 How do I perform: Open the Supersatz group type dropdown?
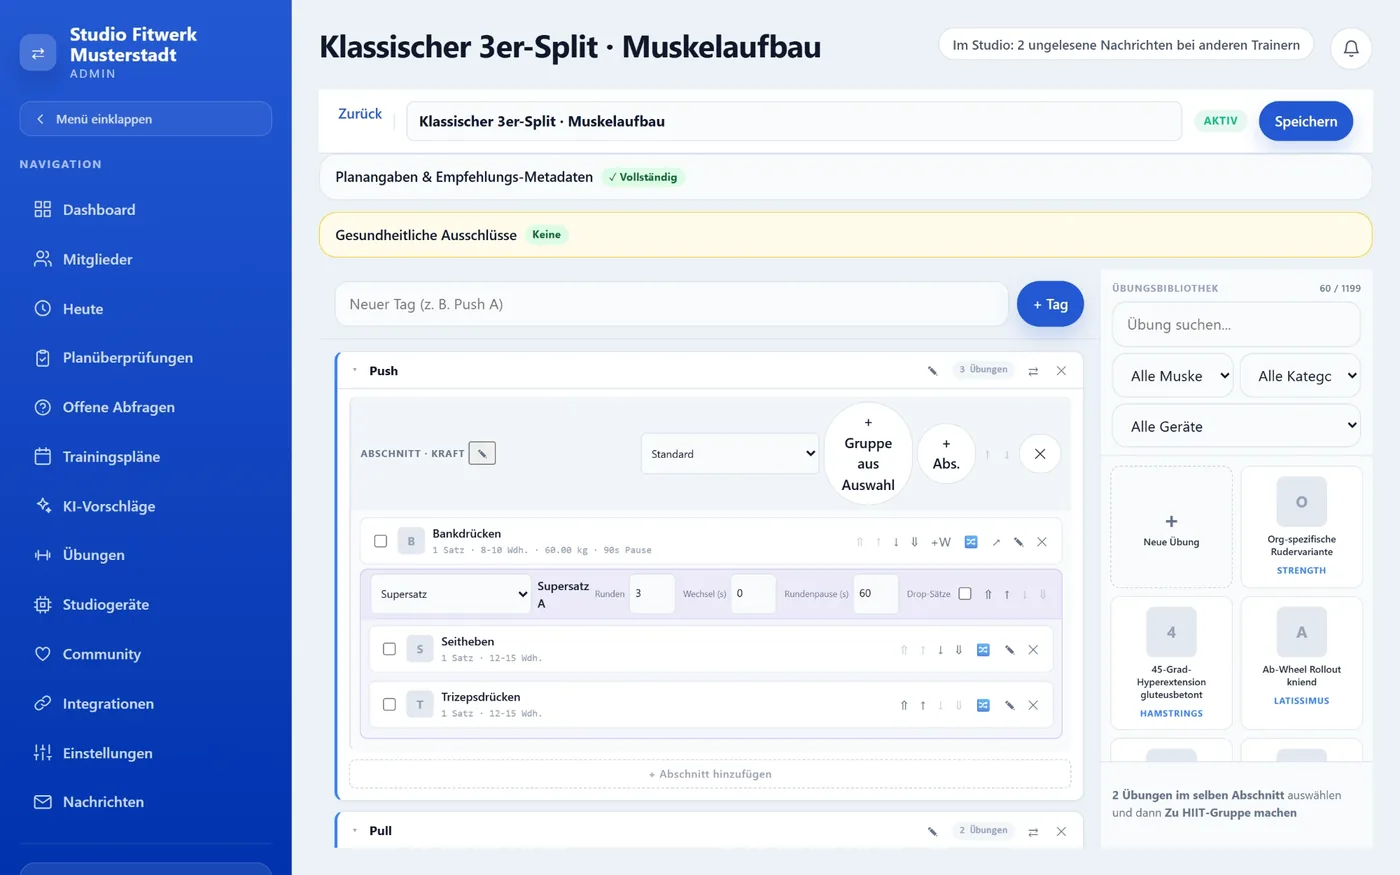click(x=451, y=594)
